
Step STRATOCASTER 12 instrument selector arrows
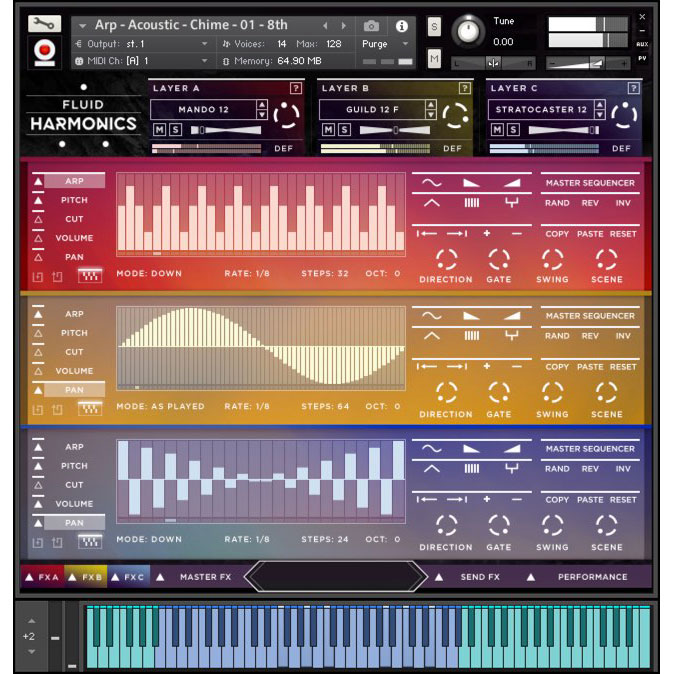pos(600,109)
